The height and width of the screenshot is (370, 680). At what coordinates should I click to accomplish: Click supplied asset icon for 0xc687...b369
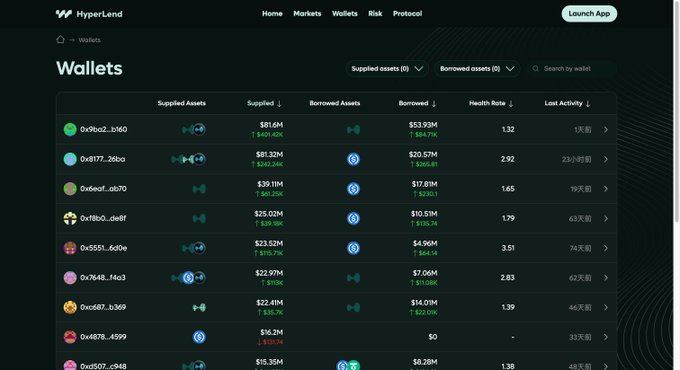[x=199, y=308]
